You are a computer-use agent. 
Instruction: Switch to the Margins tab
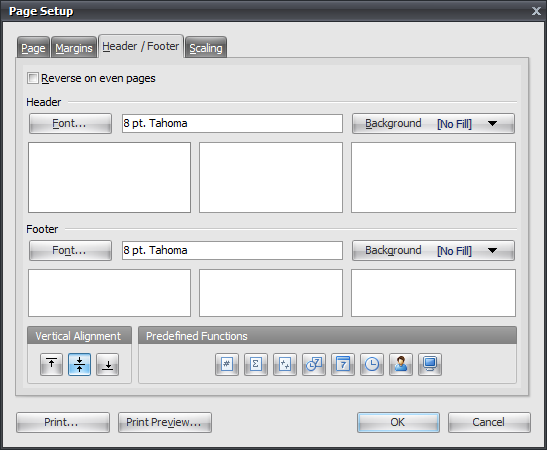point(74,48)
